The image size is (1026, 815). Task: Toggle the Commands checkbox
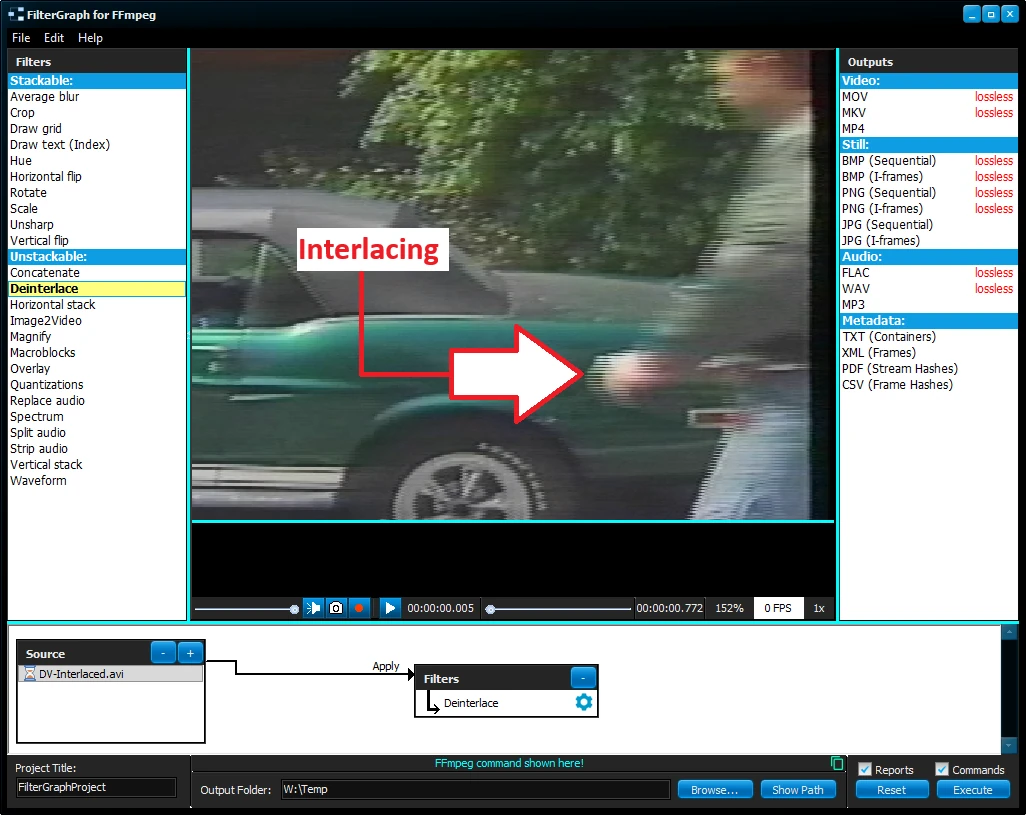pyautogui.click(x=942, y=769)
